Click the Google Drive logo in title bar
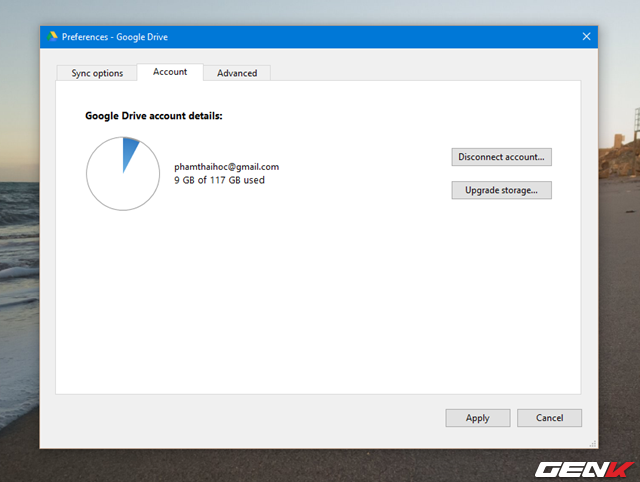 (52, 36)
